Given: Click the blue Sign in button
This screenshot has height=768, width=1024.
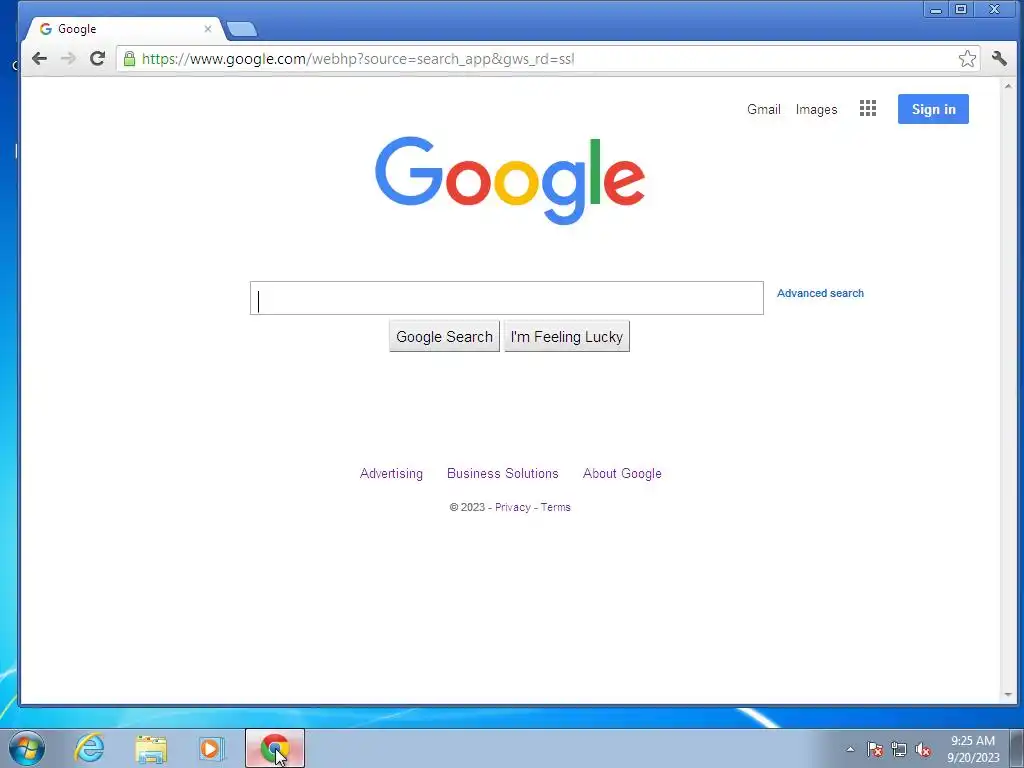Looking at the screenshot, I should click(933, 109).
